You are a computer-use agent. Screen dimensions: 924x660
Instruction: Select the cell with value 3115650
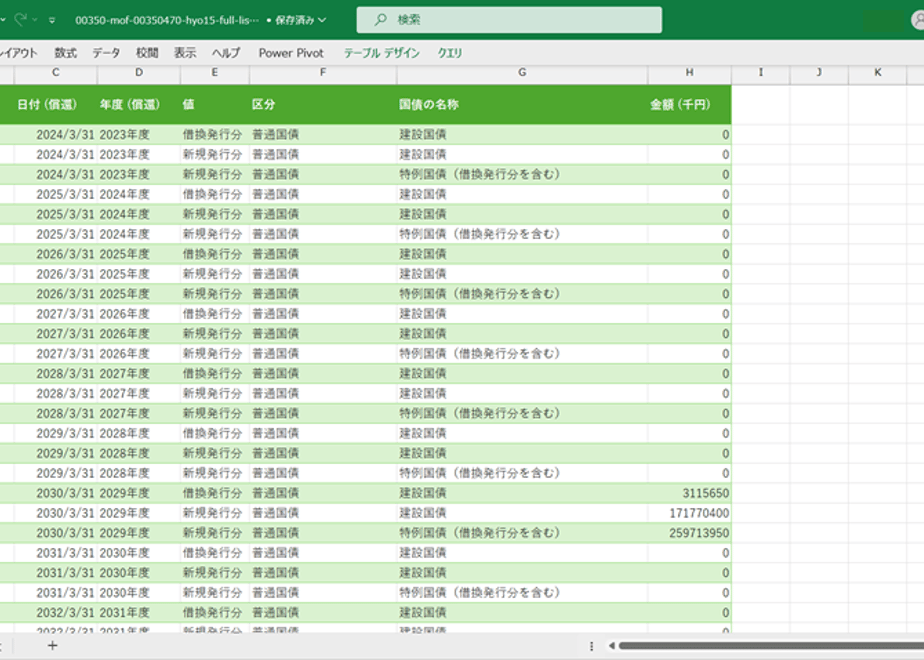coord(689,493)
